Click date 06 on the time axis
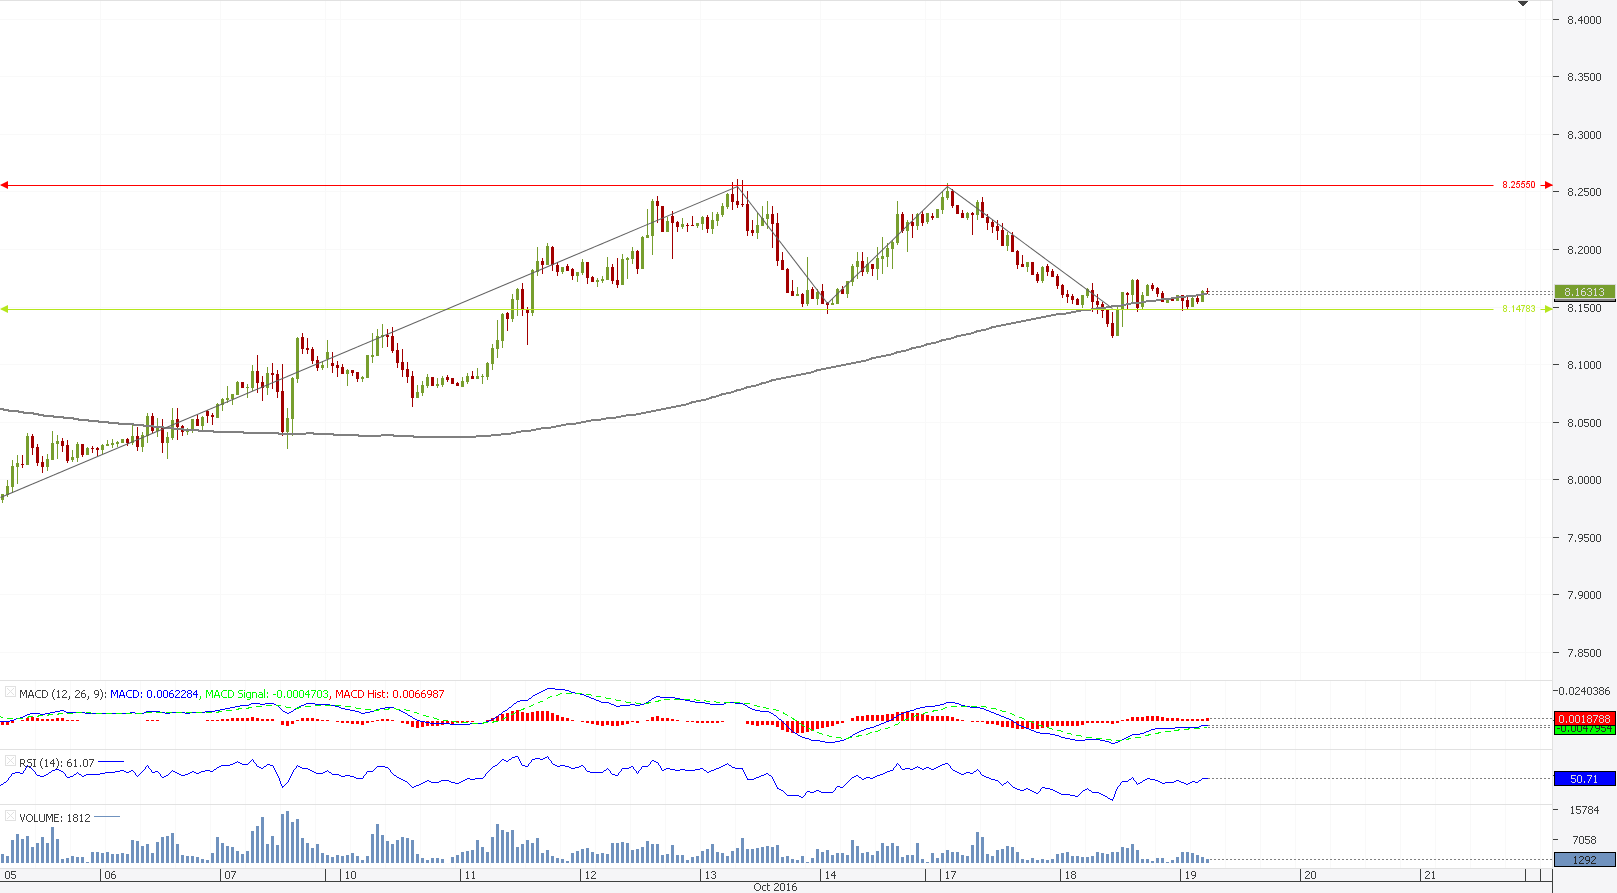The height and width of the screenshot is (893, 1617). point(110,875)
